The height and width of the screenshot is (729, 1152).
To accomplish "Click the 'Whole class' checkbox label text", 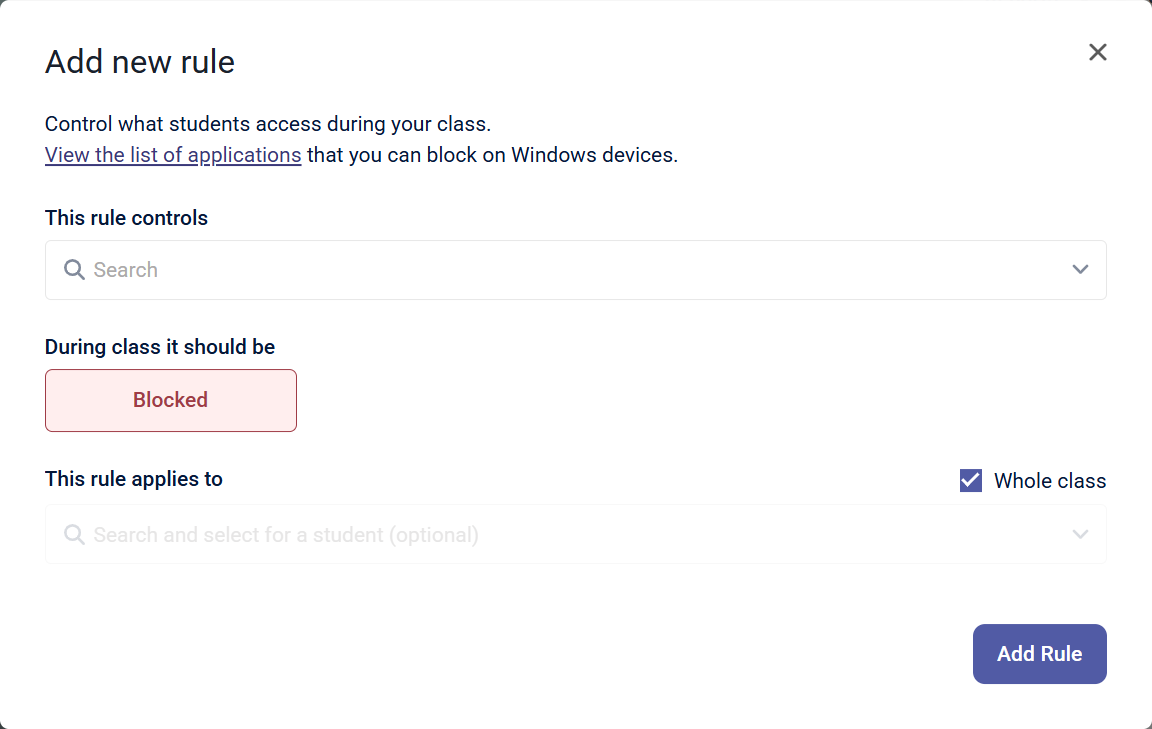I will (x=1050, y=481).
